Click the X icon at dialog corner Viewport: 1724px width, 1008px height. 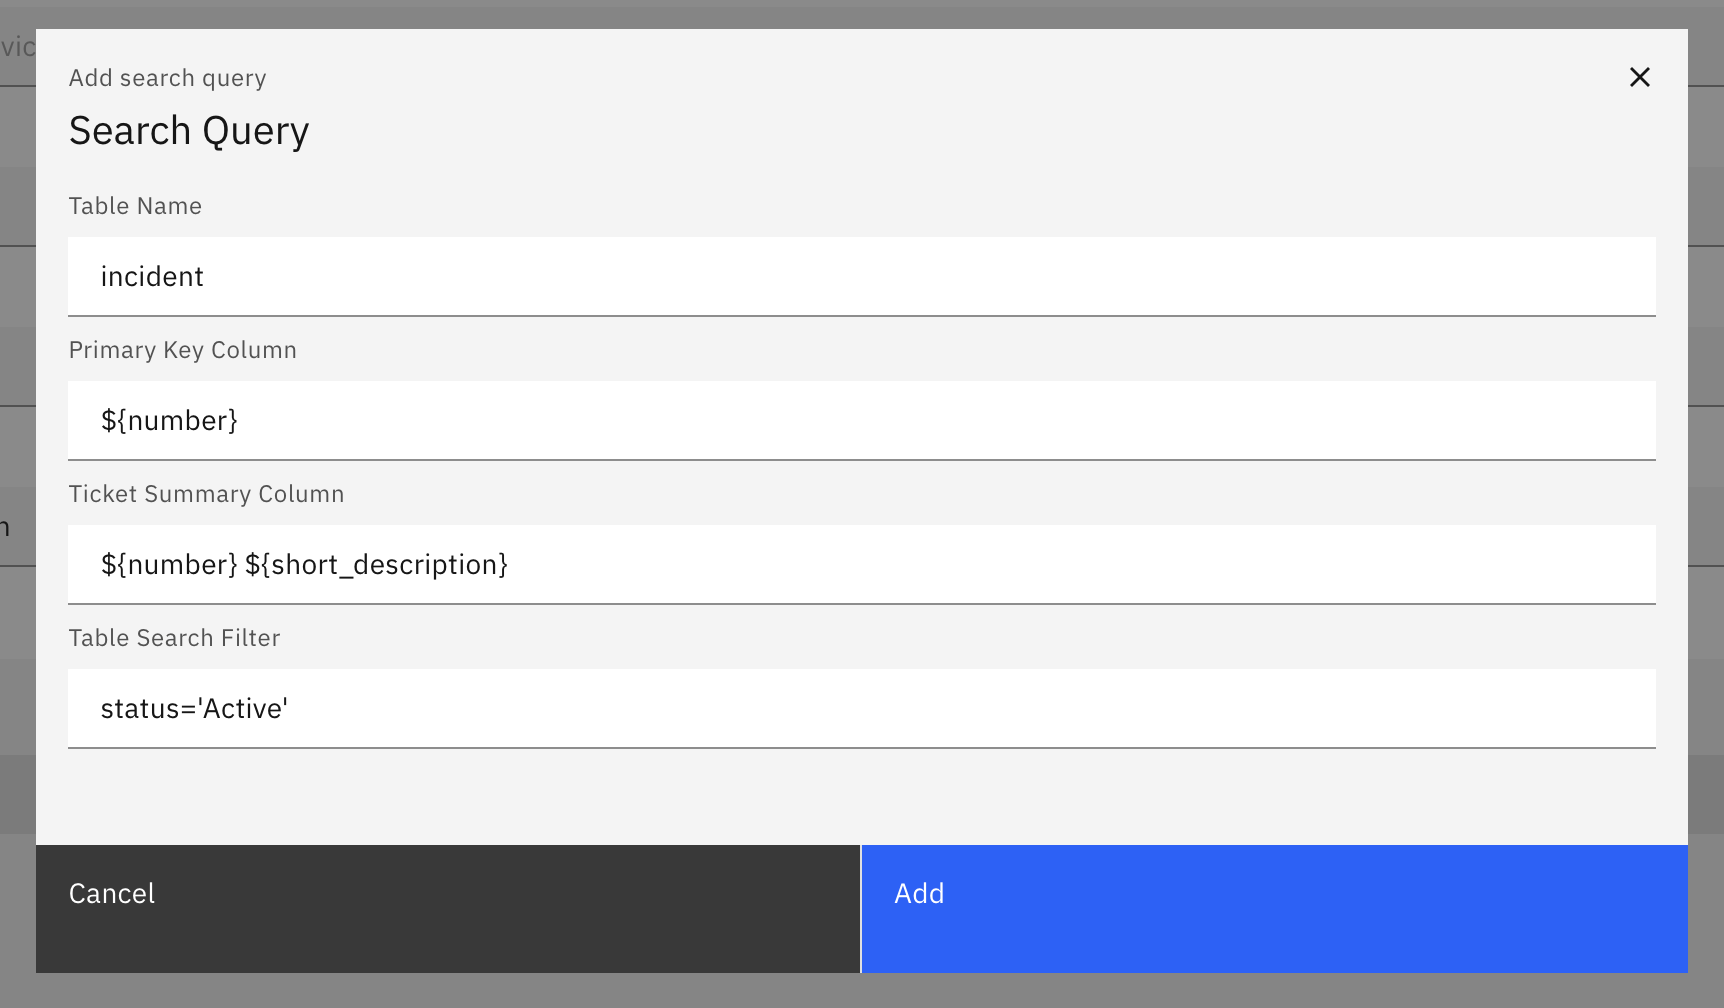click(x=1639, y=77)
